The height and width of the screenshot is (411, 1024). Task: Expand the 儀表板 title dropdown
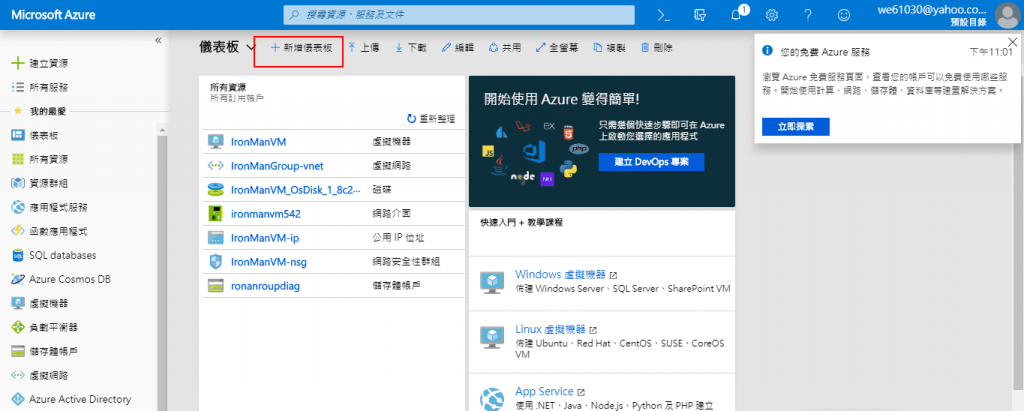pos(251,48)
